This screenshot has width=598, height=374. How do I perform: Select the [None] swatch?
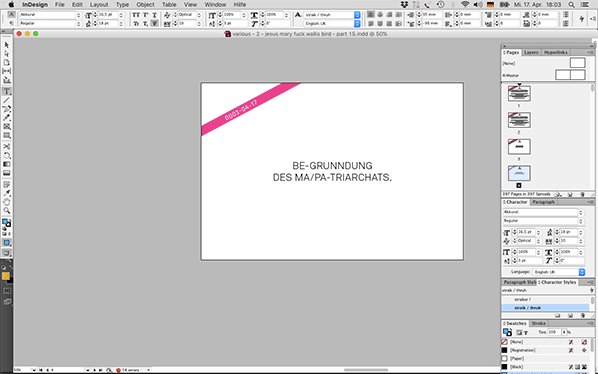[545, 342]
